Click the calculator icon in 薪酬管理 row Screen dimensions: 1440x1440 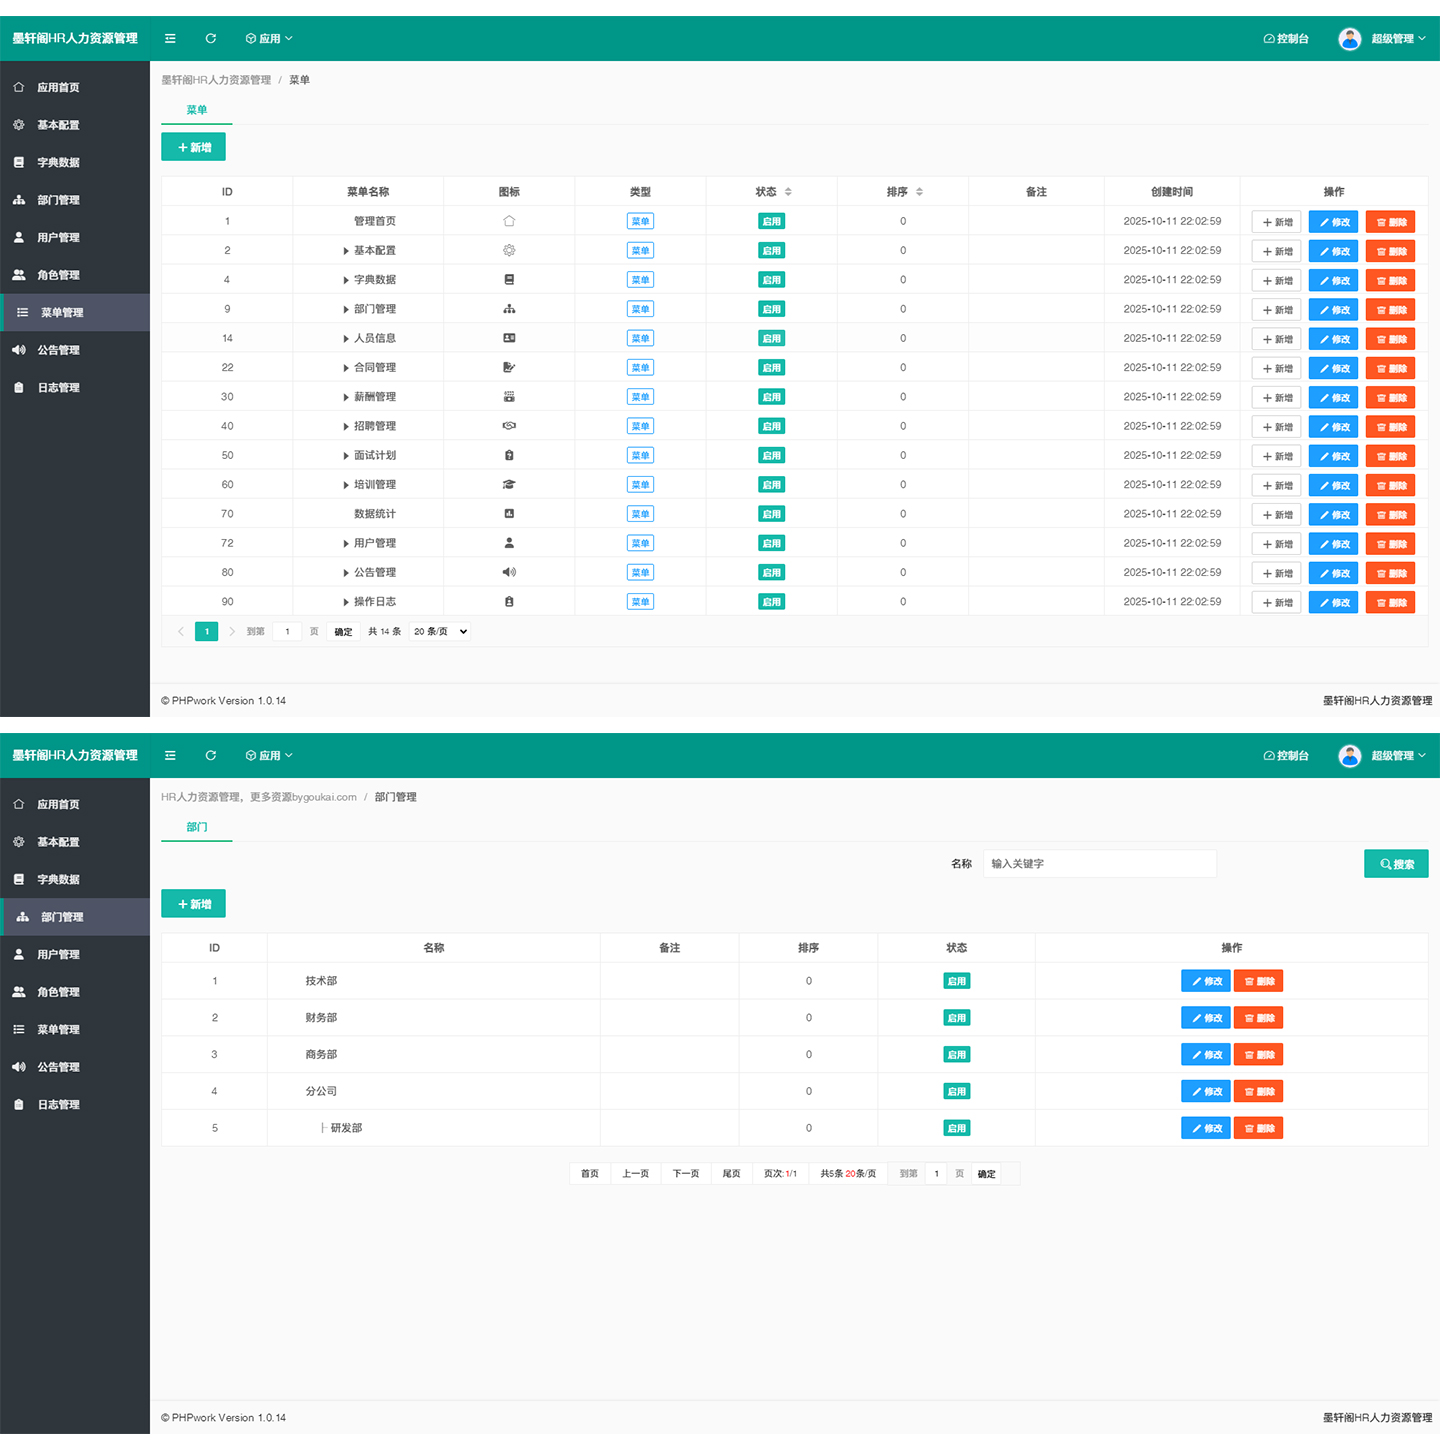509,397
